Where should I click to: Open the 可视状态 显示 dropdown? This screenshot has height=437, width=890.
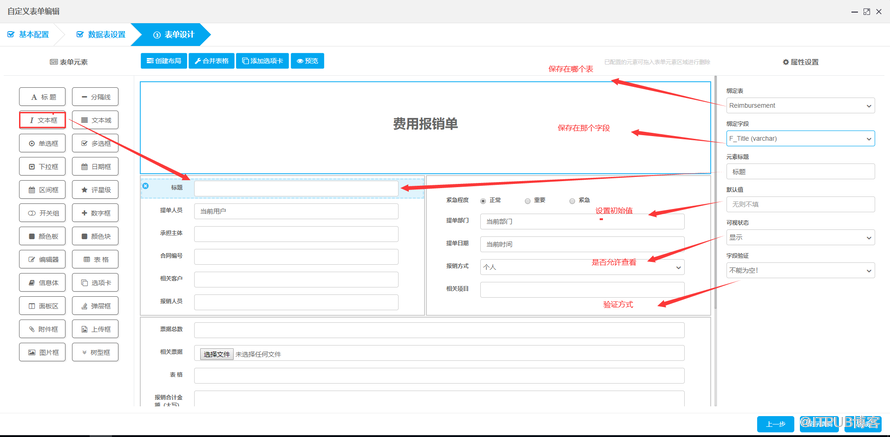pos(800,238)
